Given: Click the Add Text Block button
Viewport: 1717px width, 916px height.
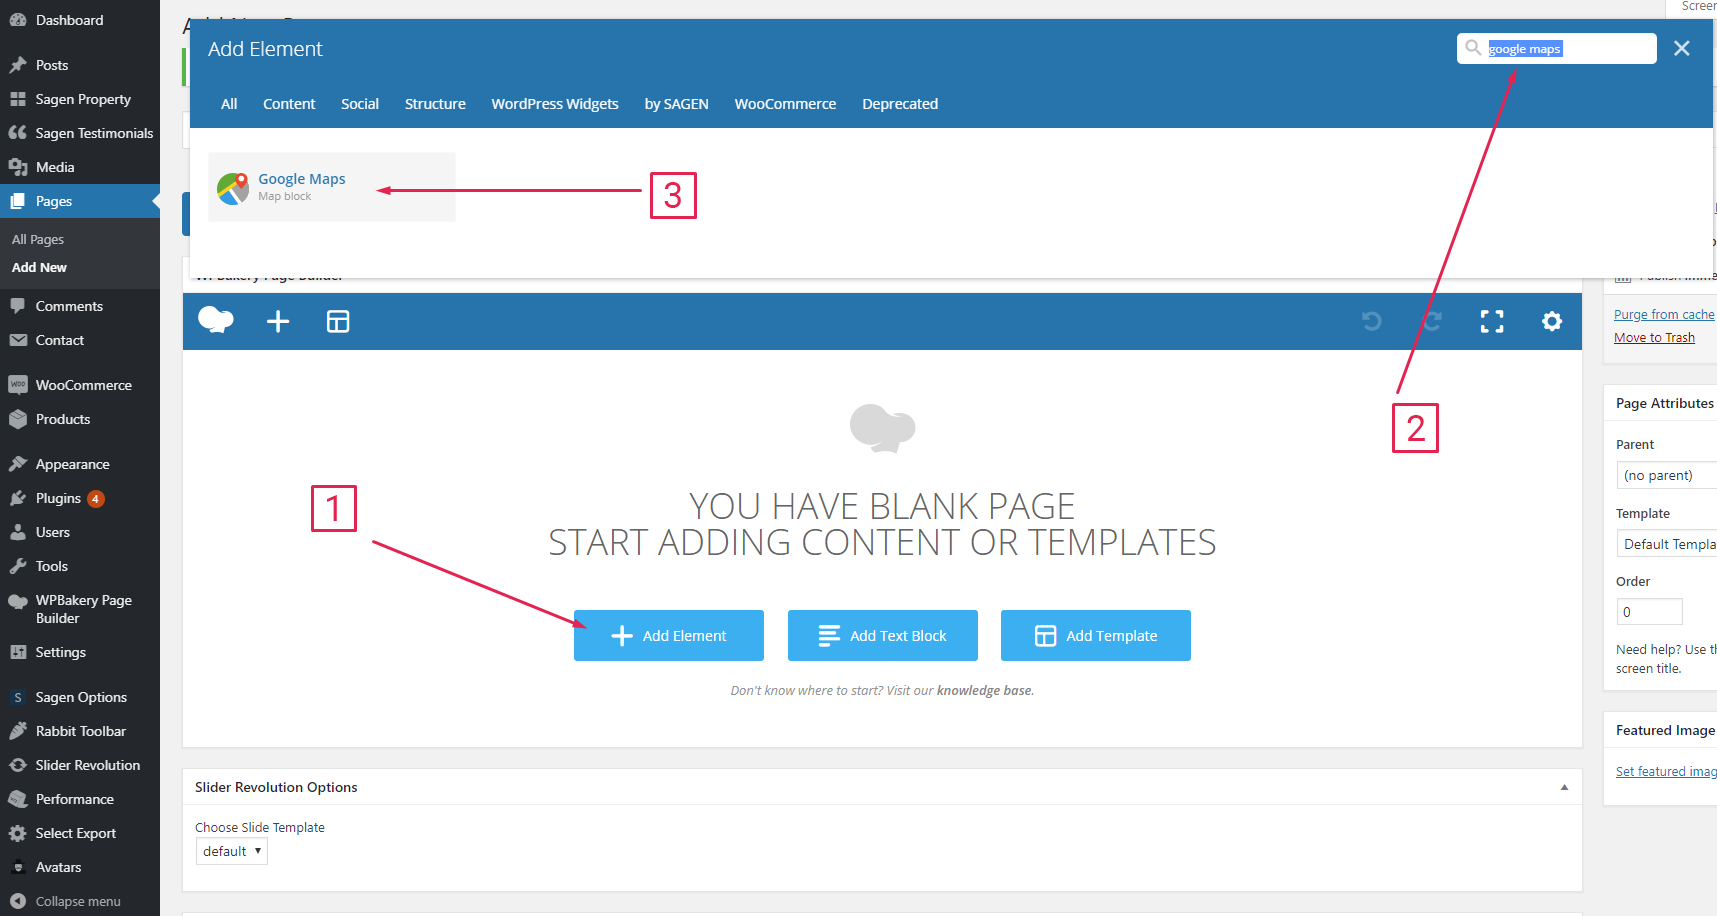Looking at the screenshot, I should (x=882, y=636).
